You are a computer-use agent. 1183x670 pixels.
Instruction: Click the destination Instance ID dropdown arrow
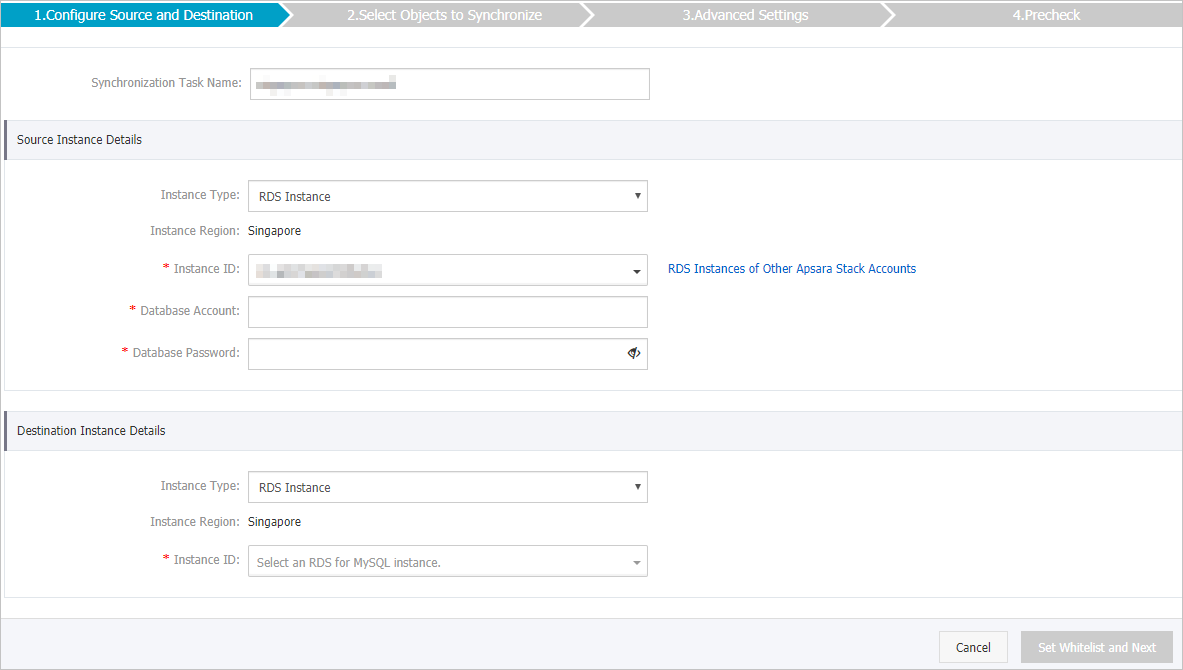(x=637, y=561)
